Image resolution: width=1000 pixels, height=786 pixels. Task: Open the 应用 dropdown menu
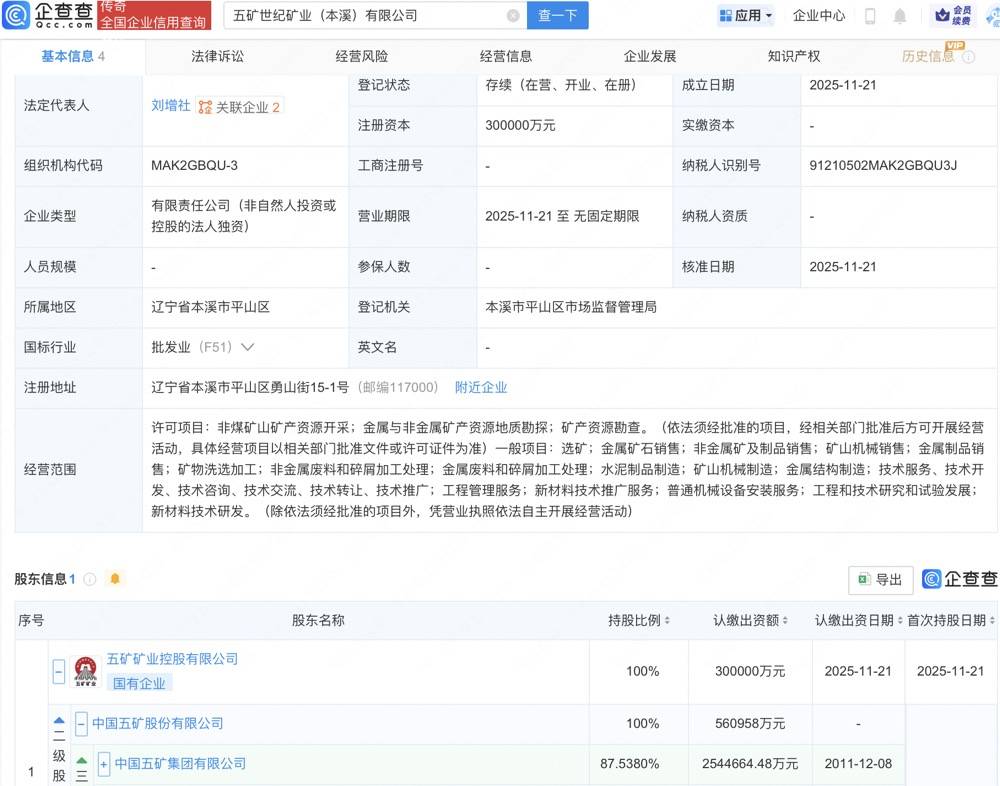(x=746, y=16)
